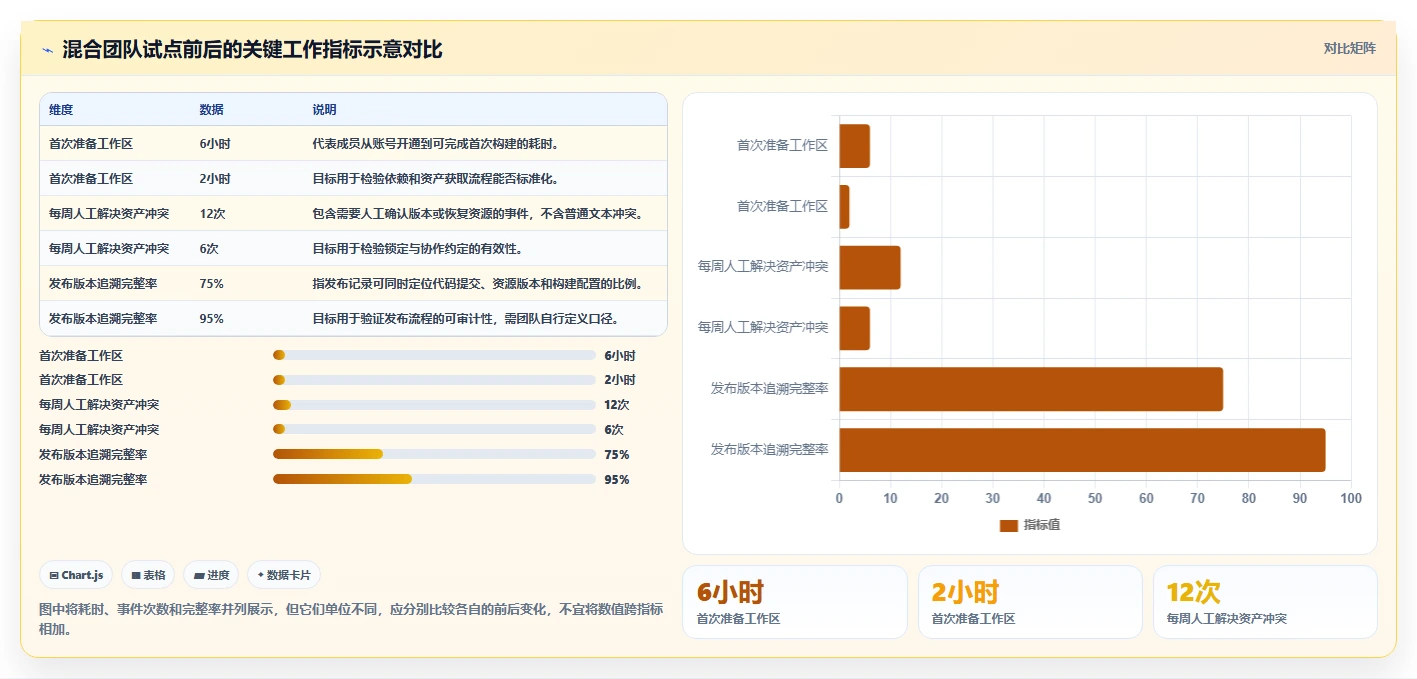Click the cell 目标用于检验锁定与协作约定的有效性。
1417x679 pixels.
417,249
